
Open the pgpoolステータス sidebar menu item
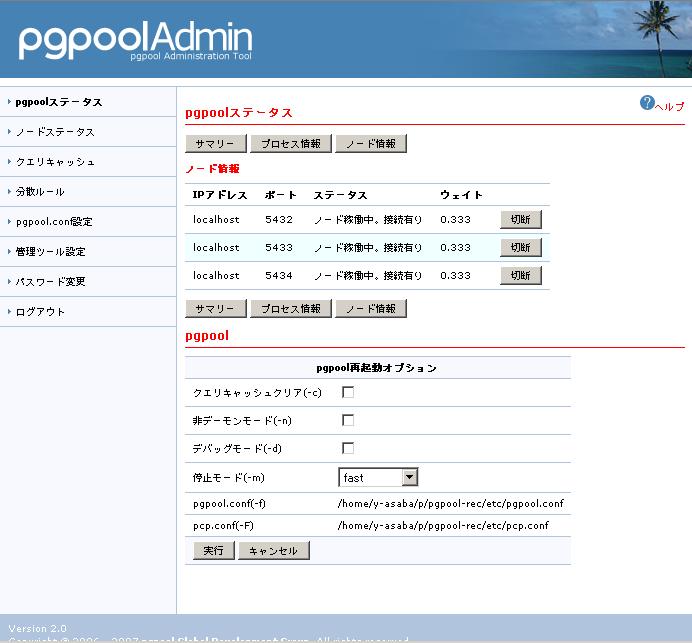(x=59, y=102)
